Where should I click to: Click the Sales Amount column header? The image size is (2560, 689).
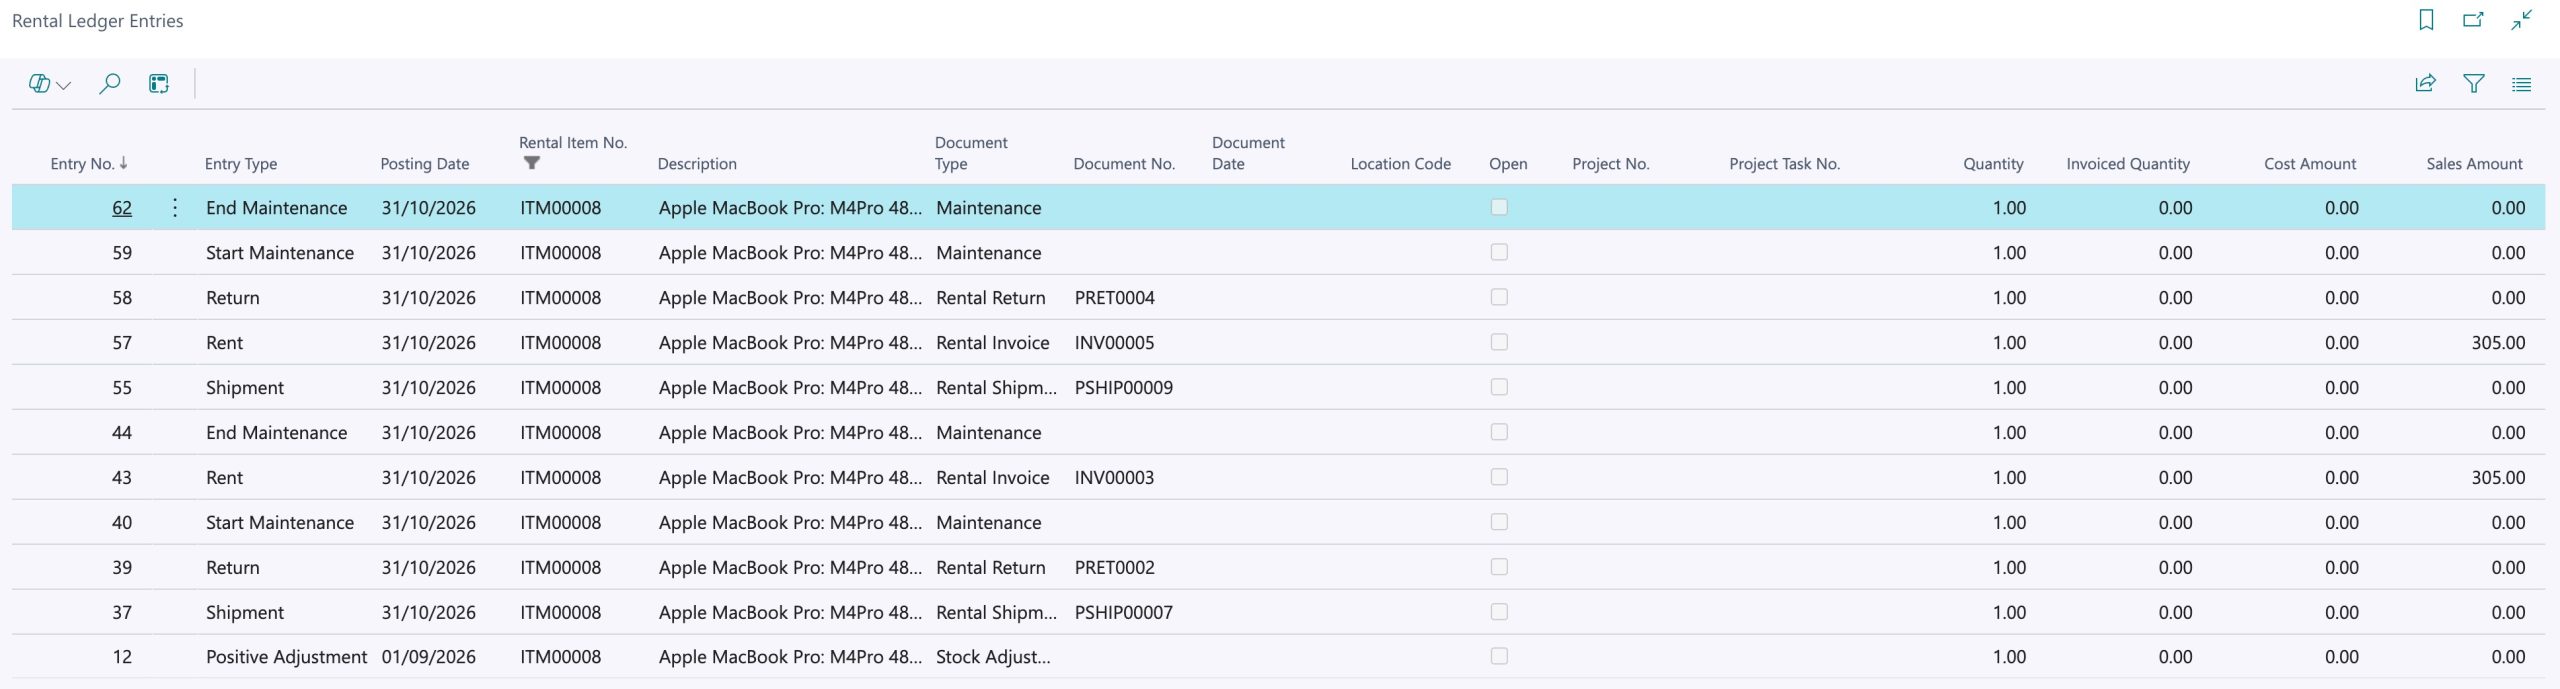click(2474, 164)
